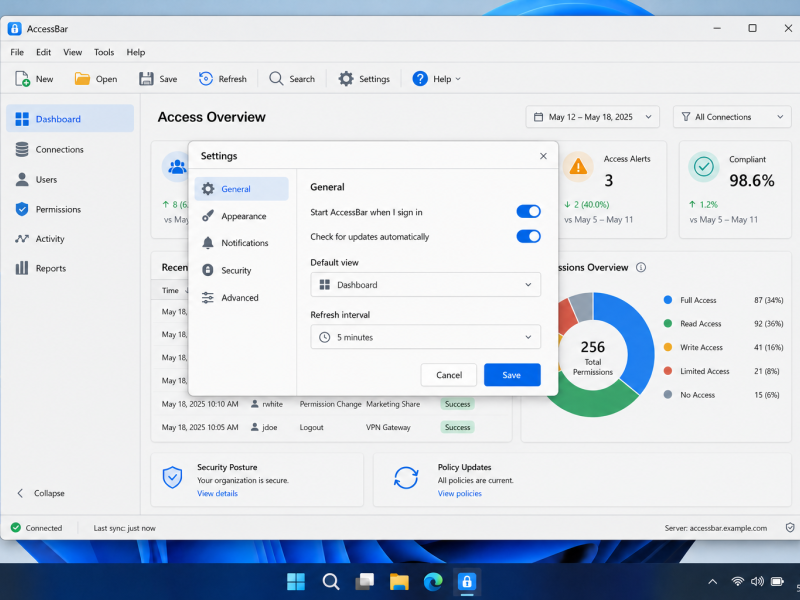Toggle Start AccessBar when I sign in

(529, 211)
